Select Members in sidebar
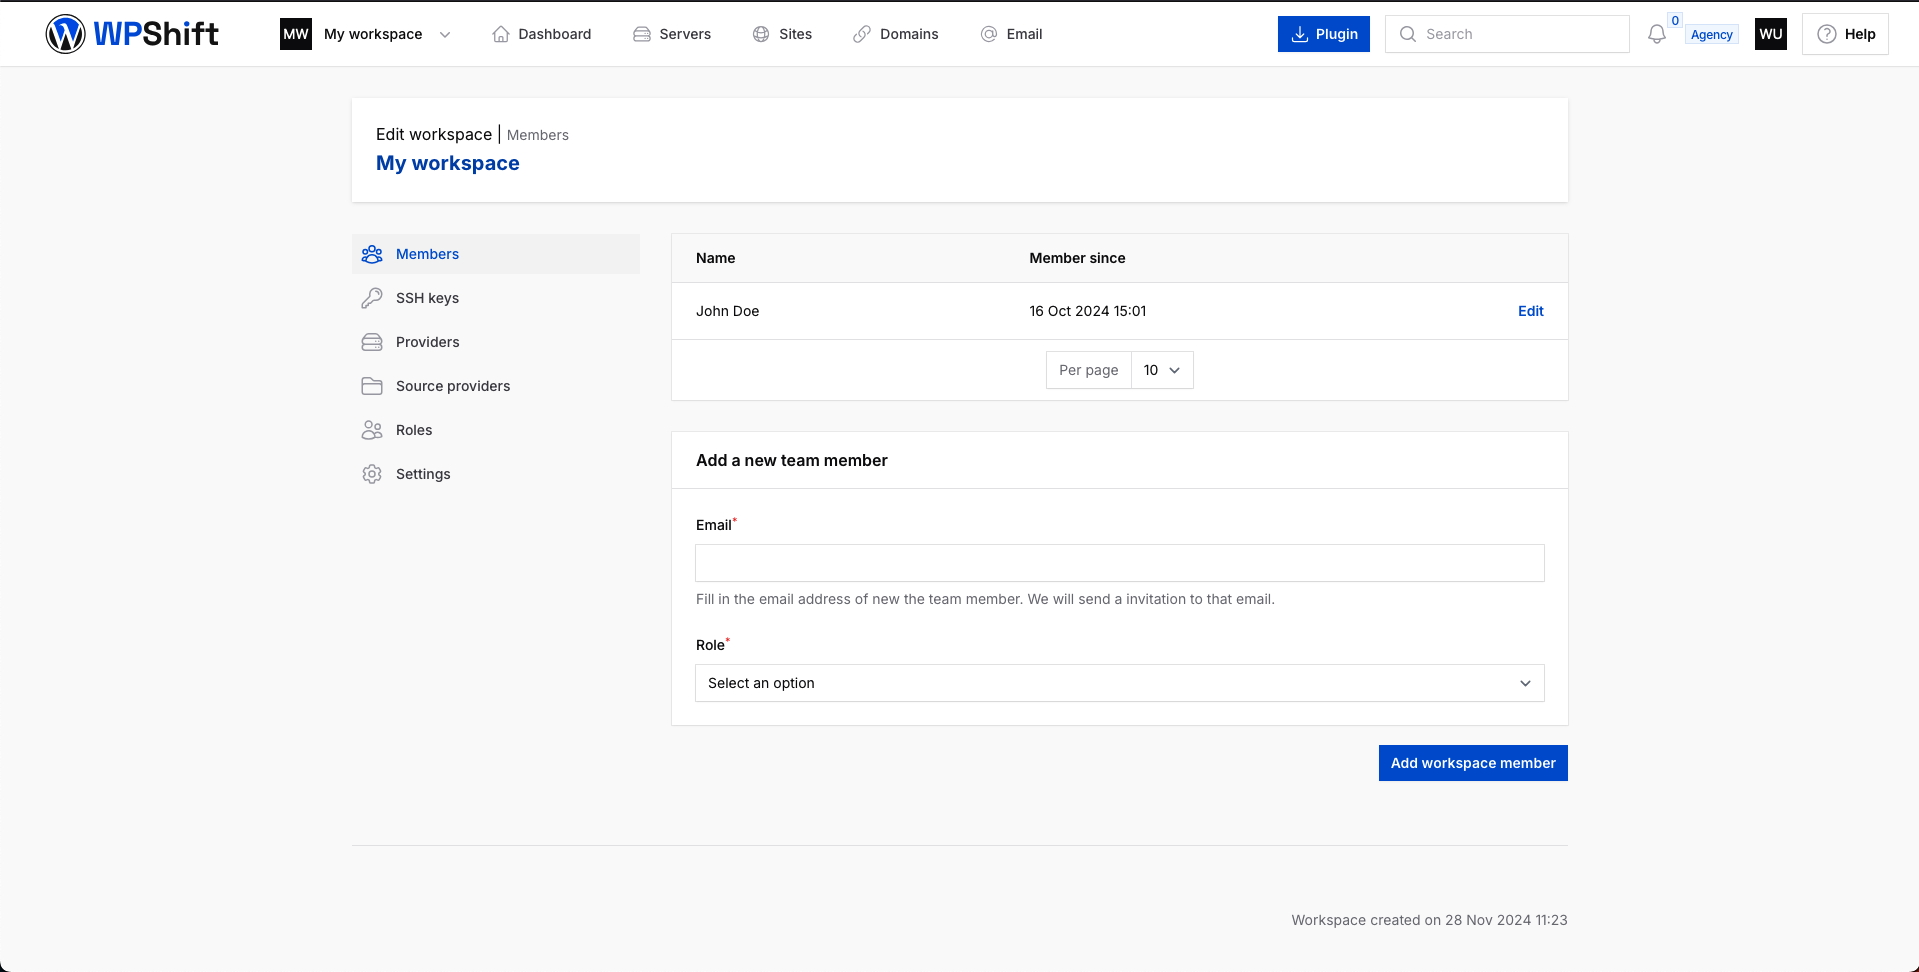 [496, 254]
